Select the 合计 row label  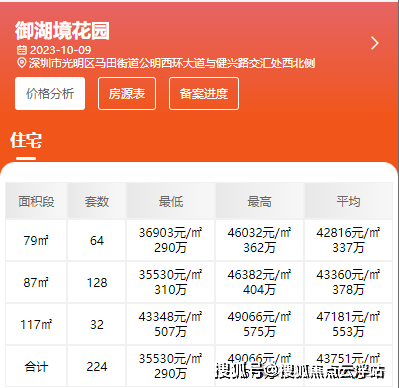(x=36, y=367)
